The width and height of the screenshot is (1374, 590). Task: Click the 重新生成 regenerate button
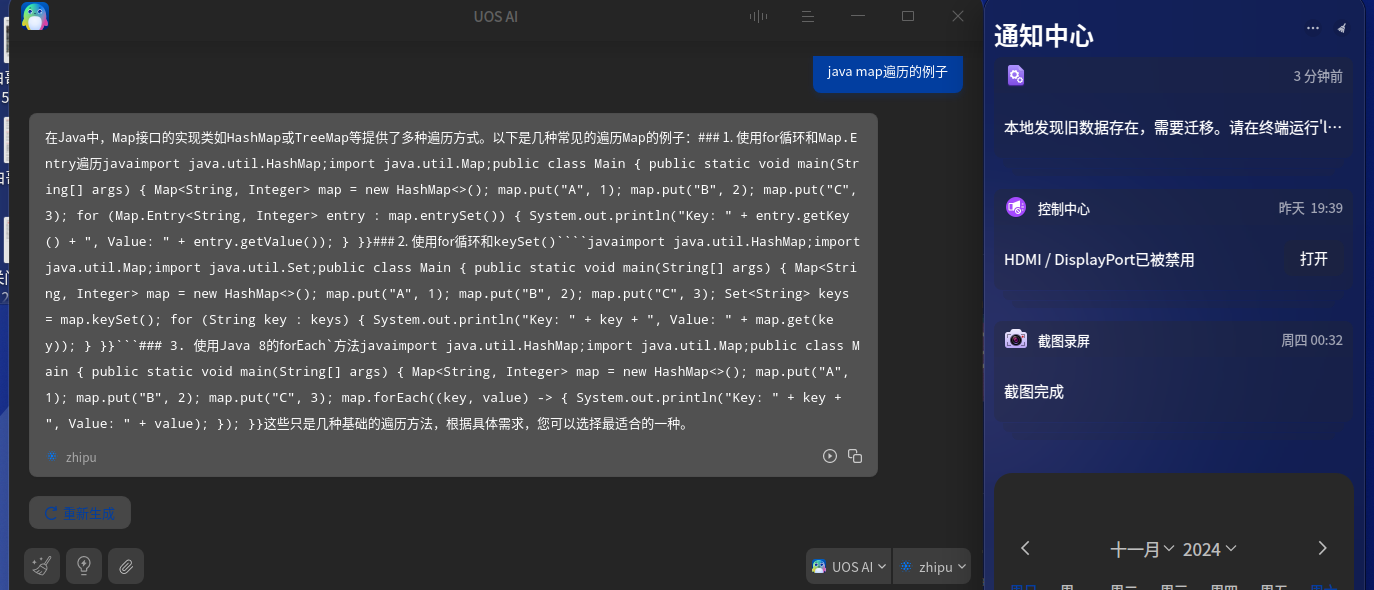[80, 513]
